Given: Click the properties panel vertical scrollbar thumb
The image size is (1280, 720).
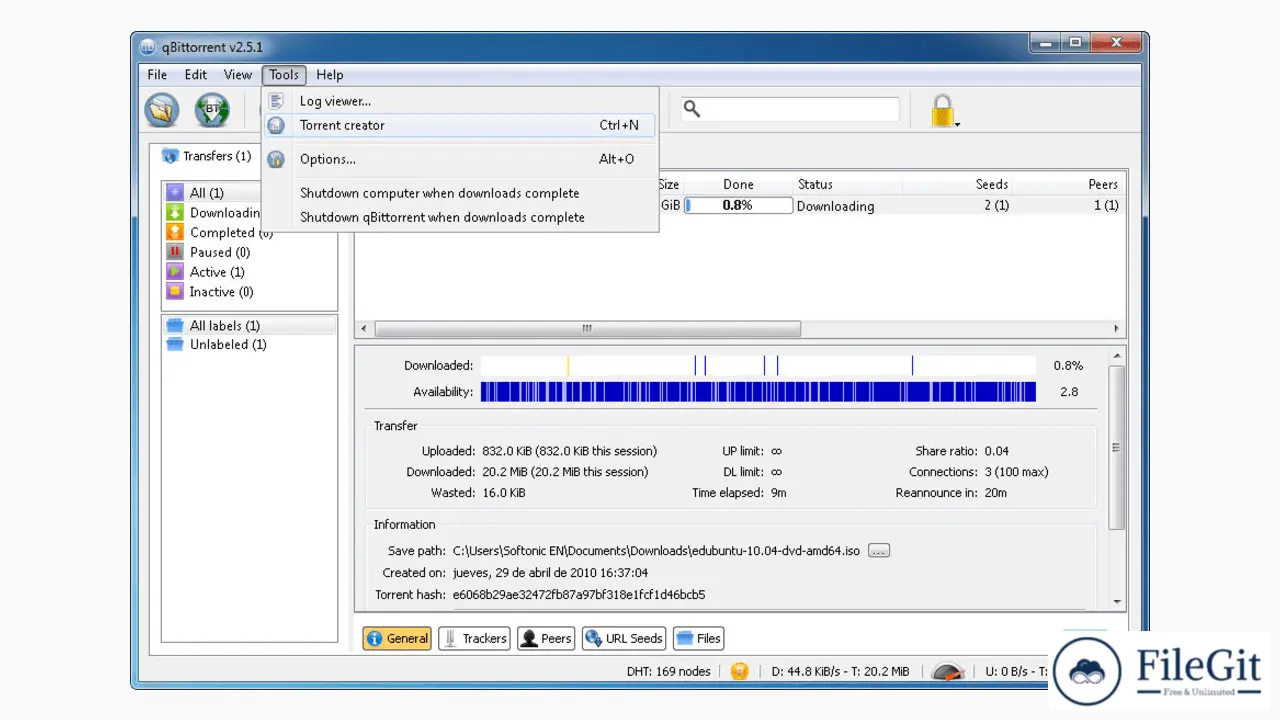Looking at the screenshot, I should pyautogui.click(x=1117, y=447).
